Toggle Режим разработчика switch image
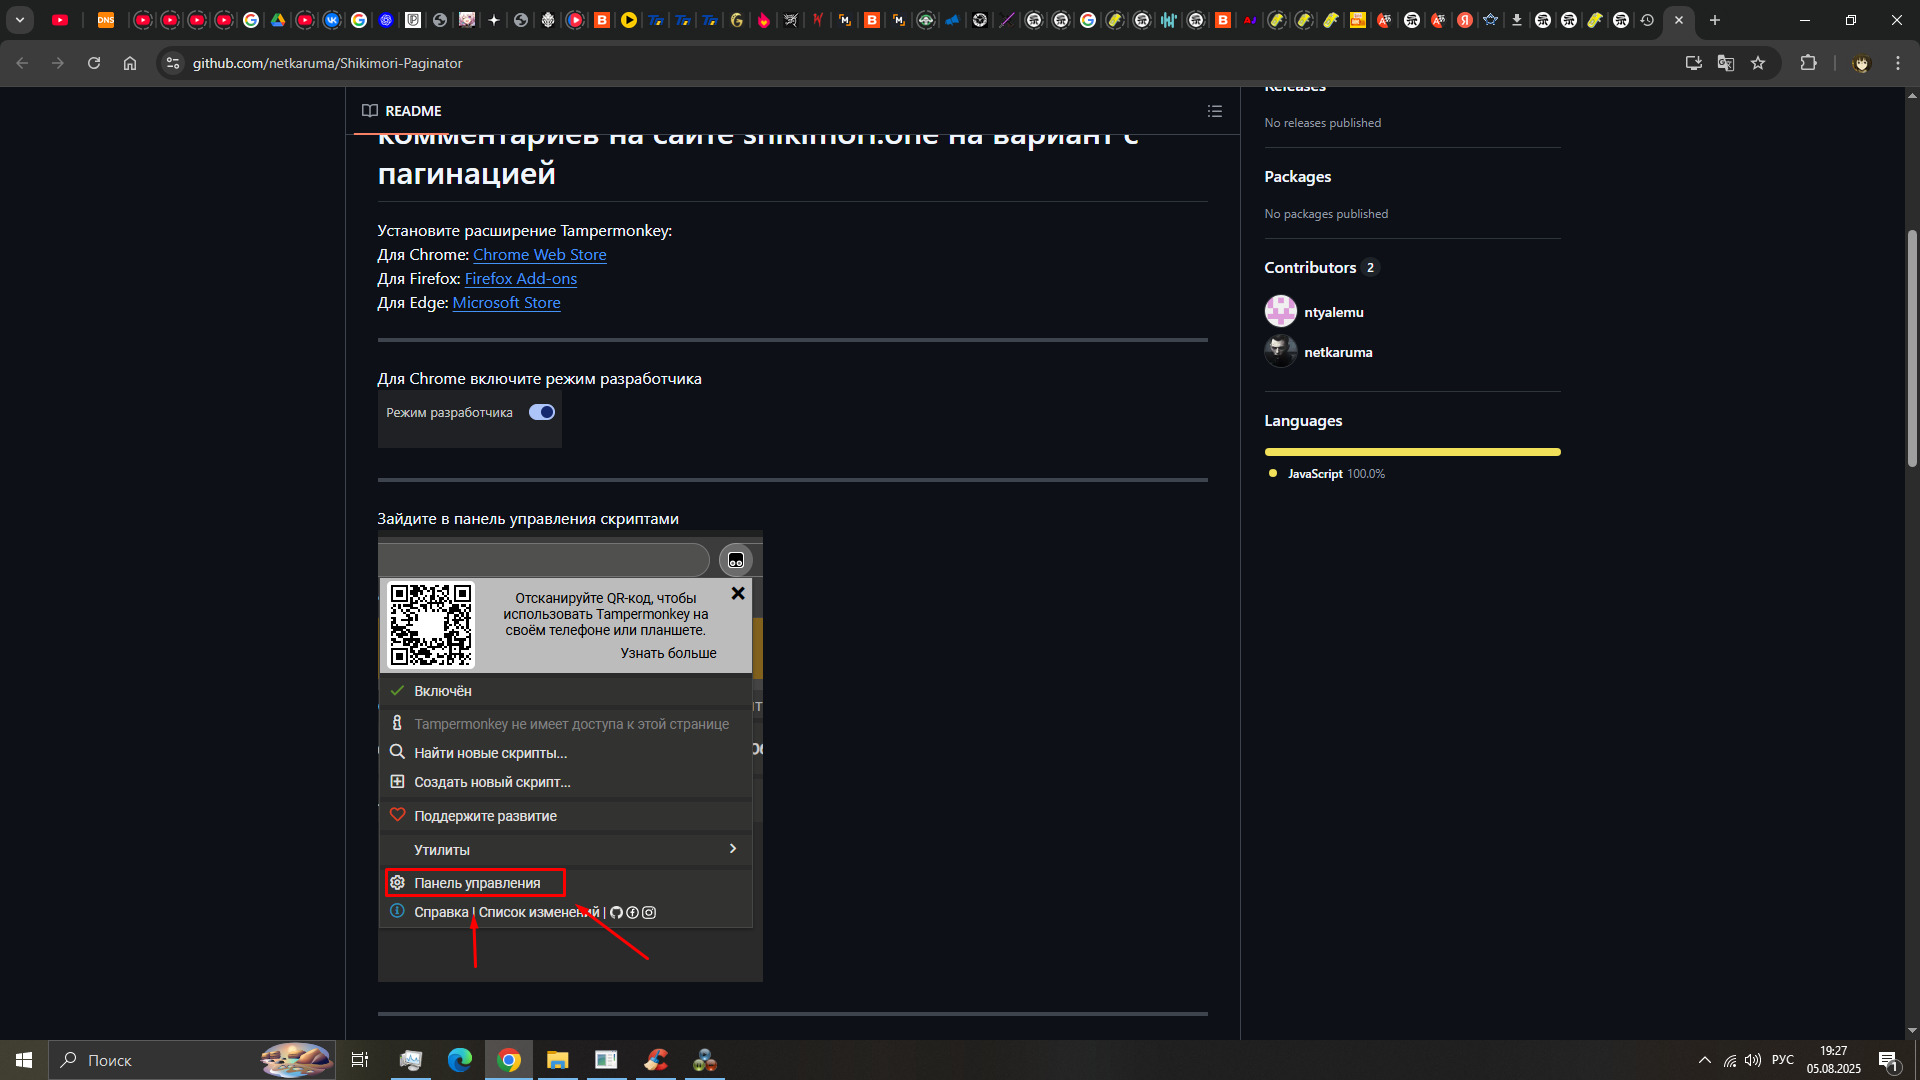1920x1080 pixels. 541,412
